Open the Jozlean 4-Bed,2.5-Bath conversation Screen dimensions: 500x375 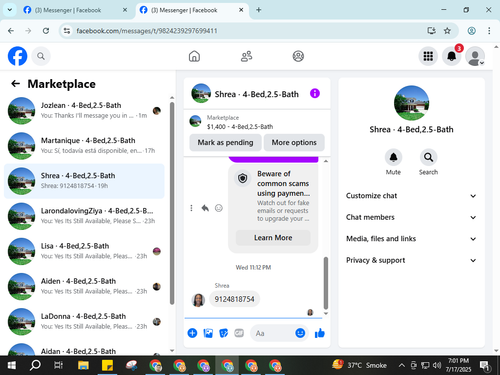click(x=84, y=111)
